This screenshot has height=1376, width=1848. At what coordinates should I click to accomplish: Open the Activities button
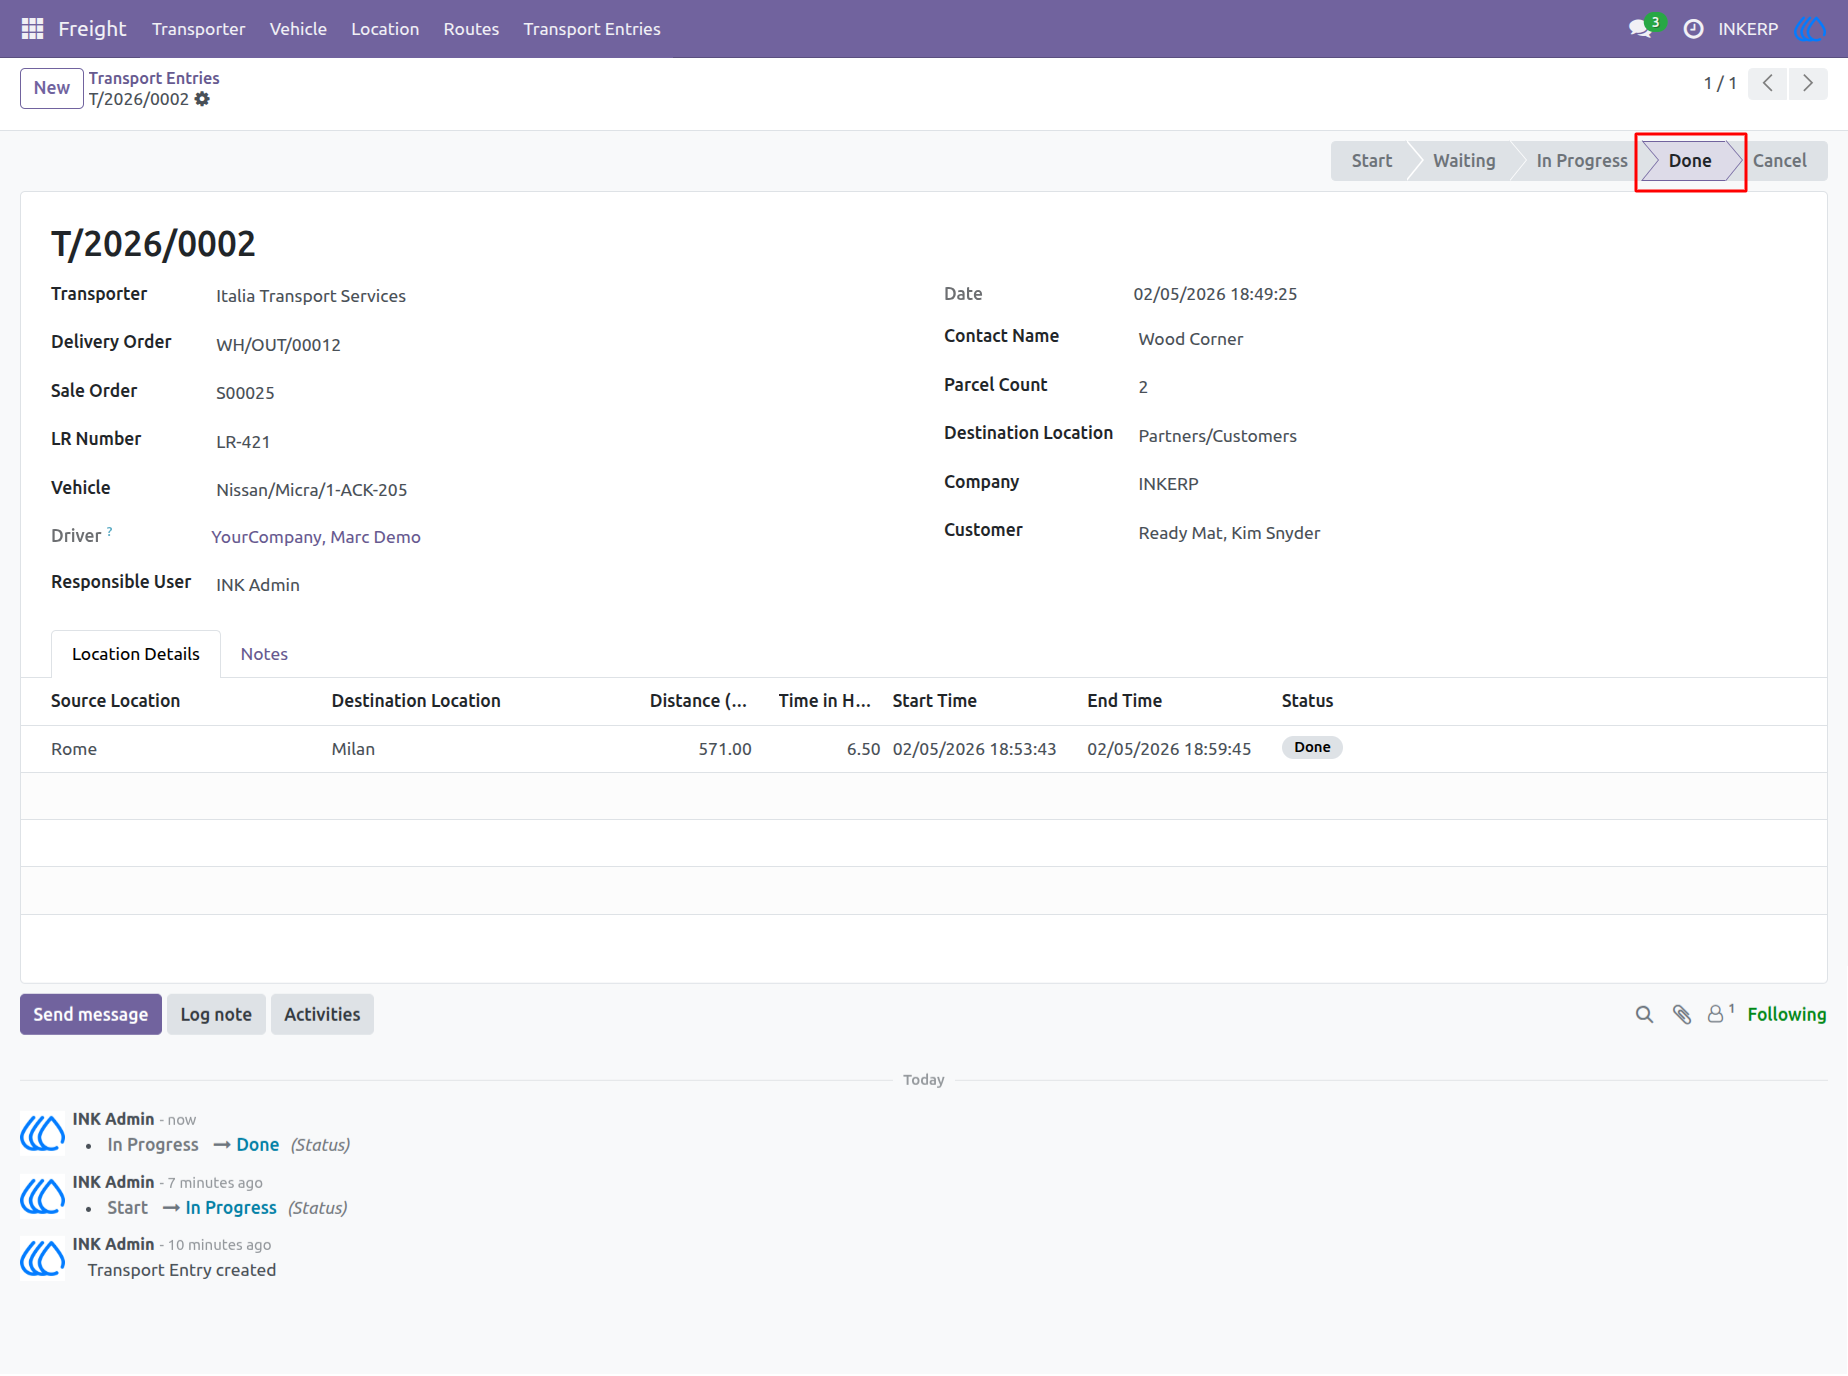click(x=322, y=1015)
